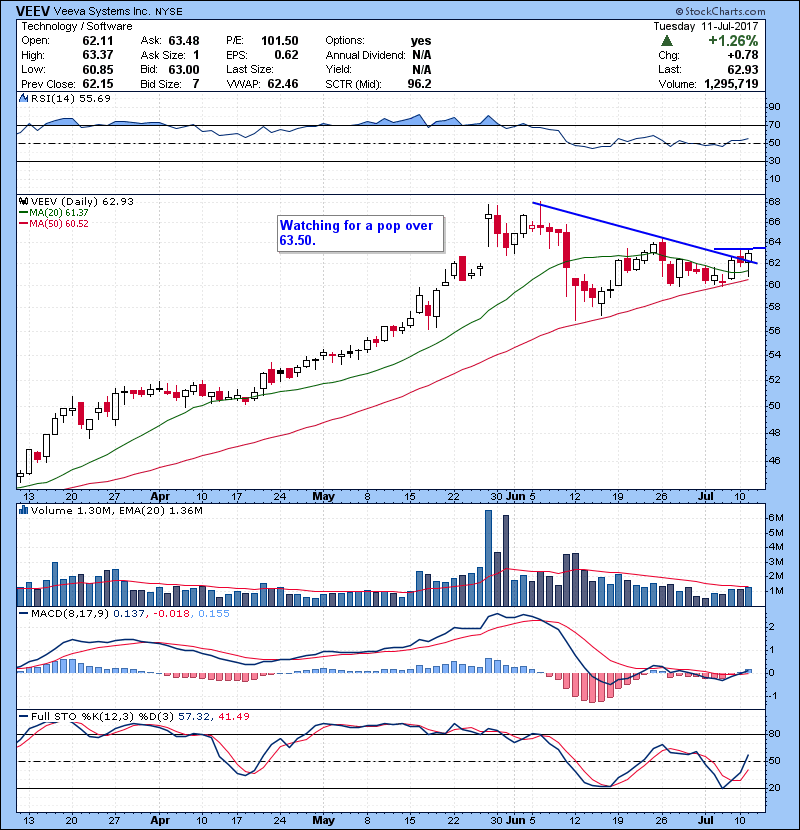Click the May label on bottom date axis

[323, 820]
